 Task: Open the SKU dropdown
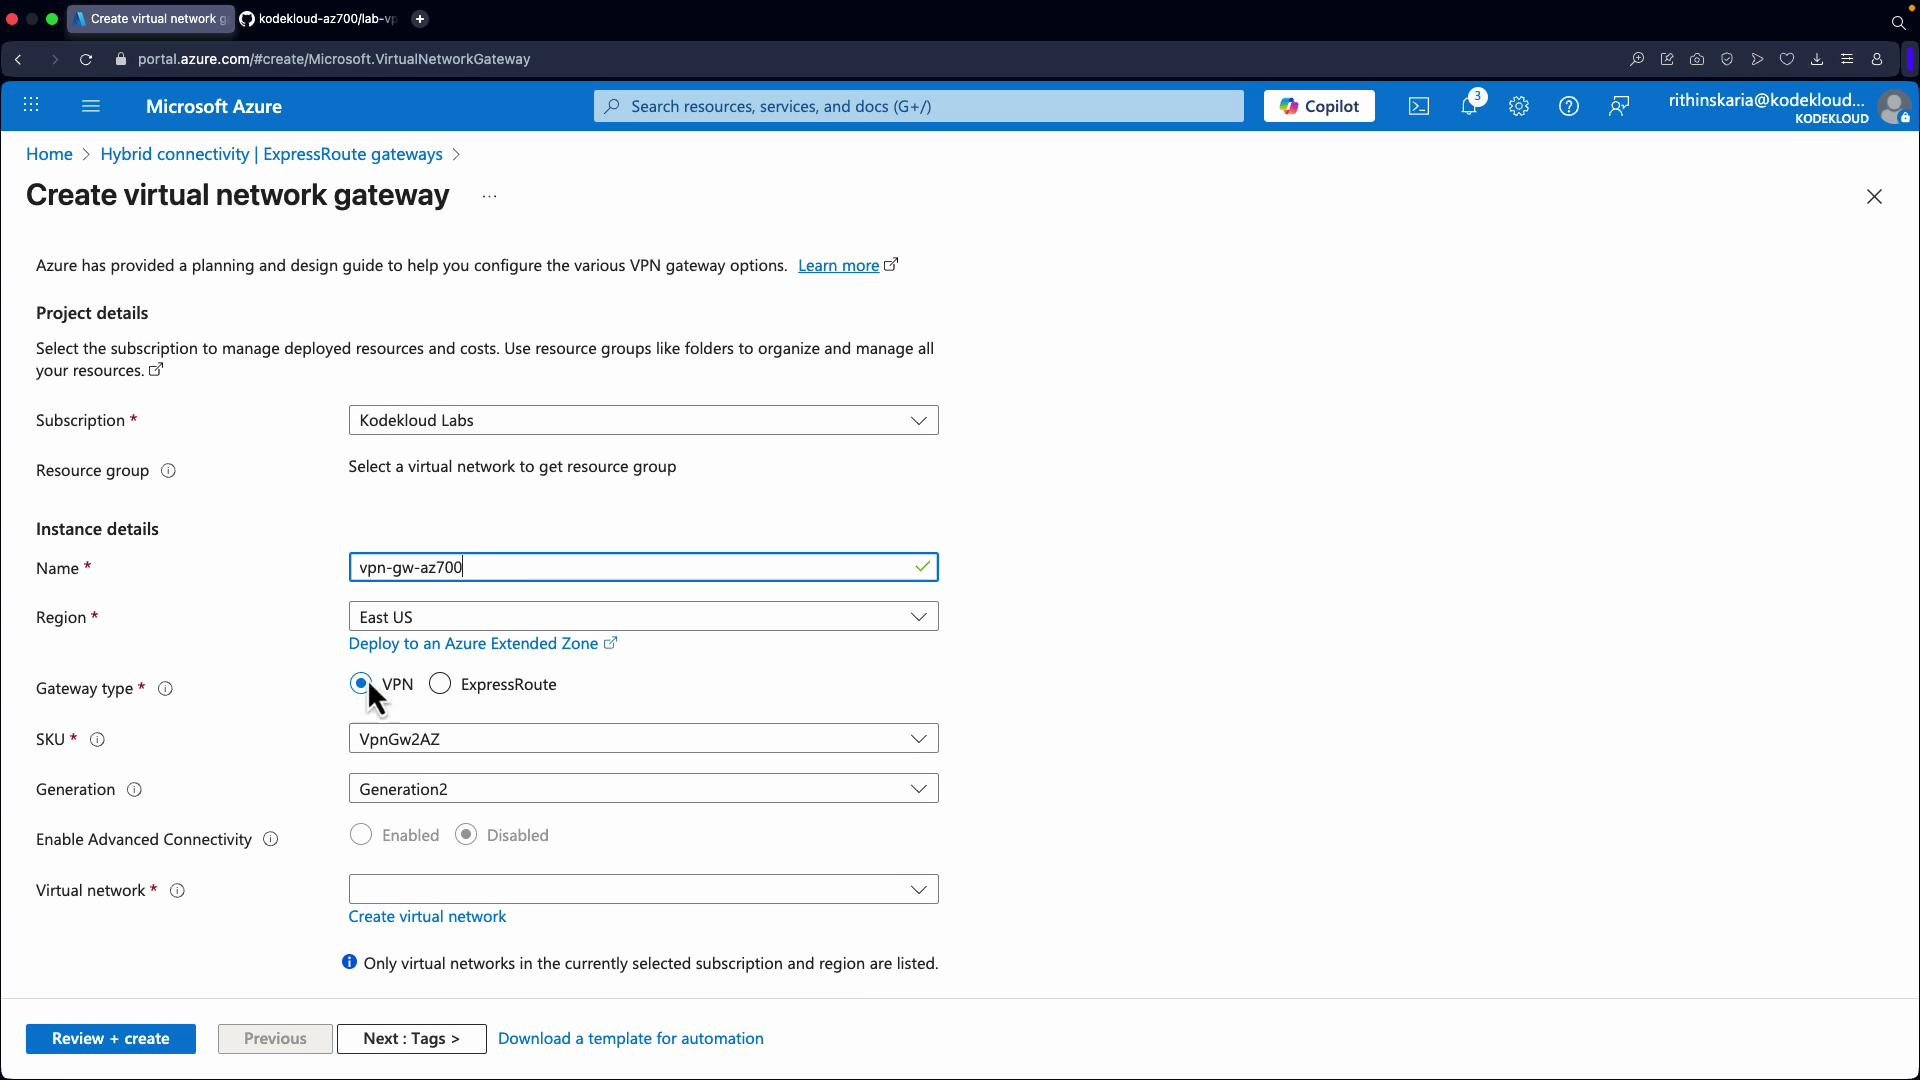point(643,739)
